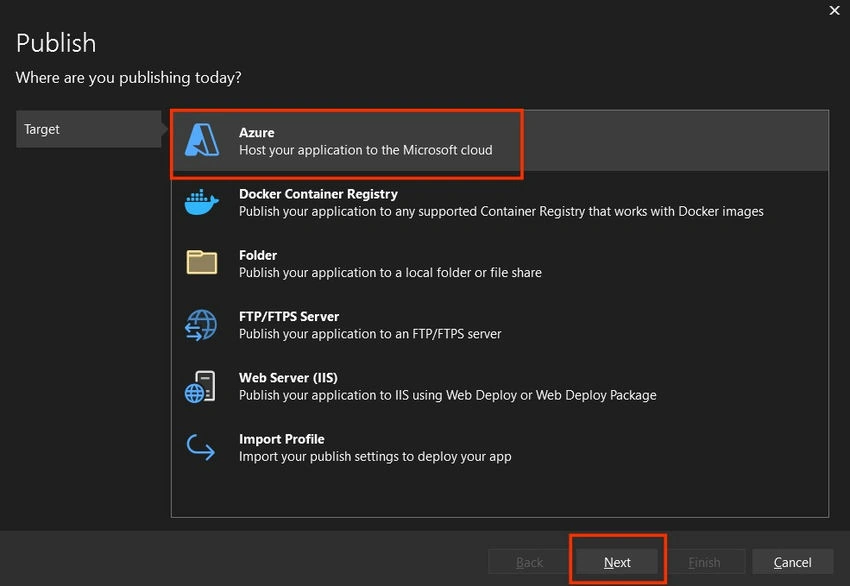The width and height of the screenshot is (850, 586).
Task: Click 'Publish your application to an FTP/FTPS server'
Action: [x=370, y=334]
